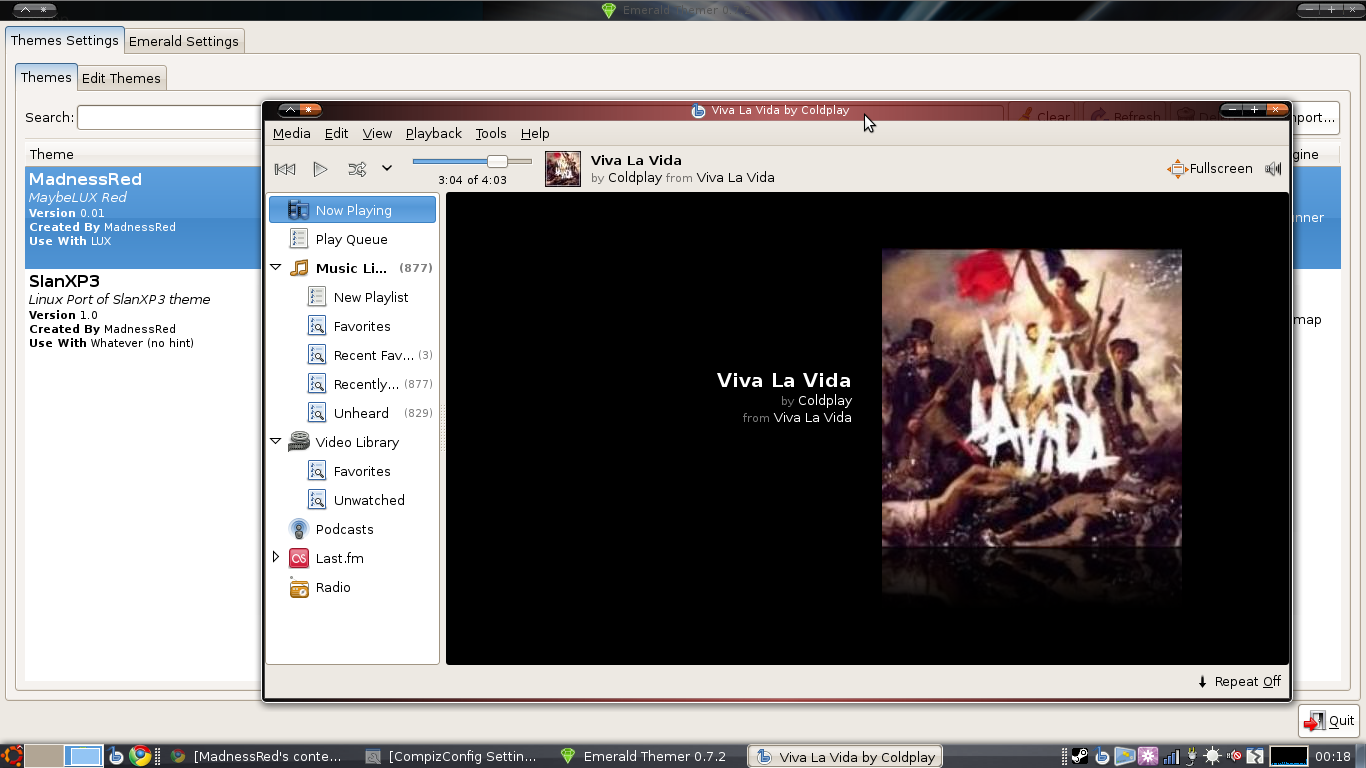Expand the Last.fm tree arrow

click(x=276, y=557)
